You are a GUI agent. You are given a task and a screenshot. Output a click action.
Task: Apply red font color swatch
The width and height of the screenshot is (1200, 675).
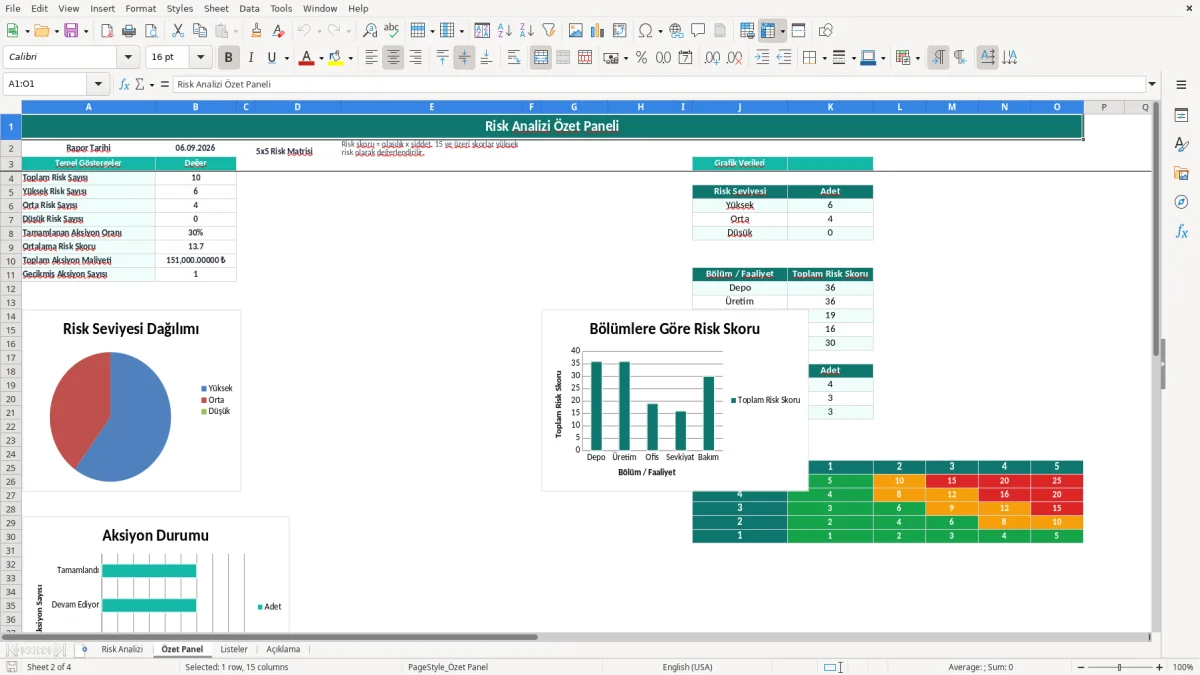click(306, 58)
